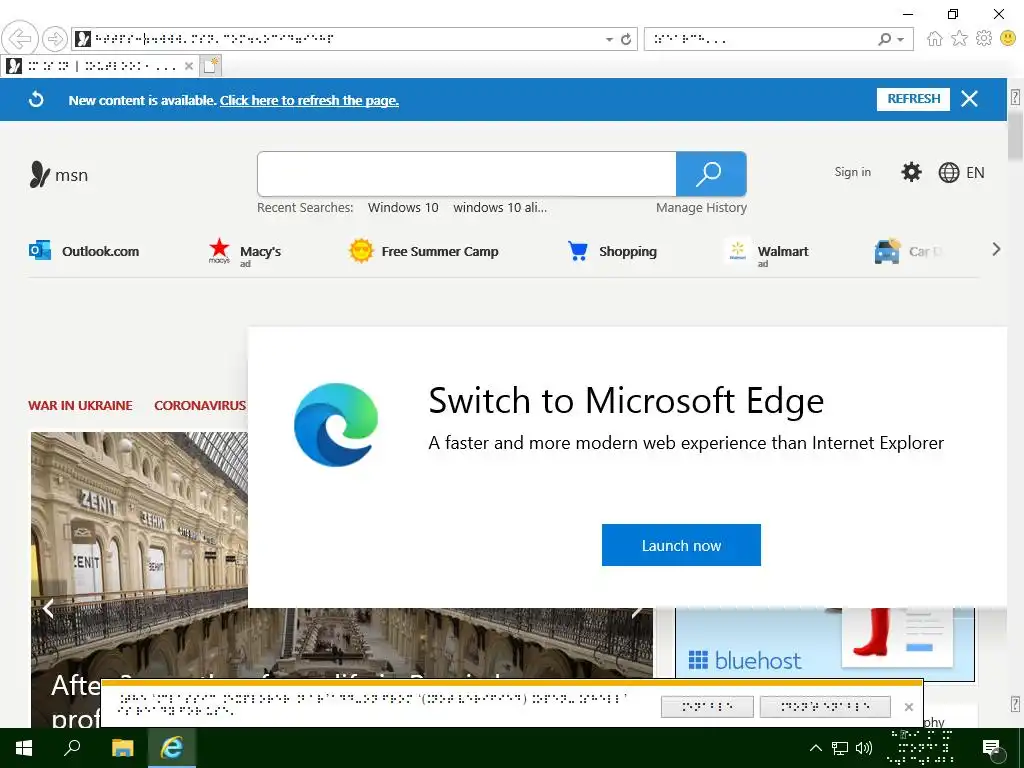Open search provider dropdown arrow beside magnifier
1024x768 pixels.
[901, 40]
